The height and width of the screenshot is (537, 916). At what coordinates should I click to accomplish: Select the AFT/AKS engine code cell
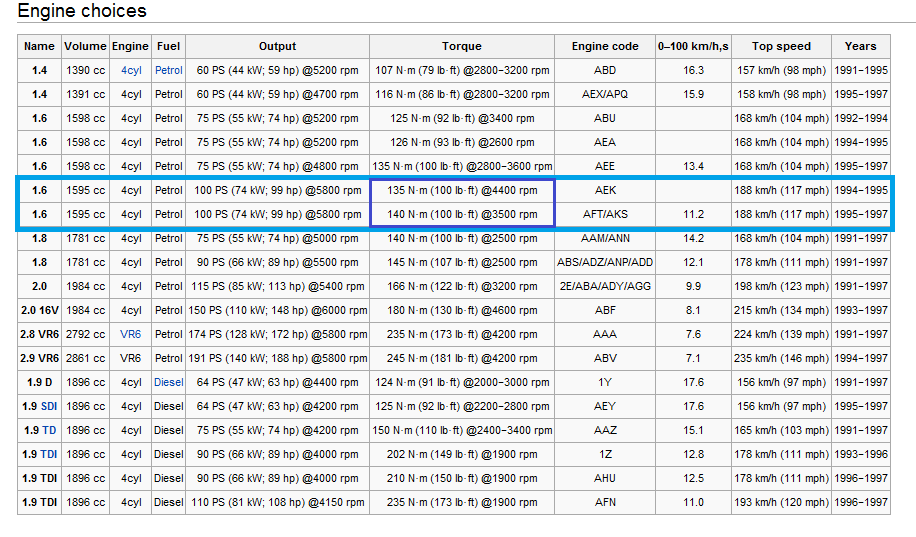605,214
